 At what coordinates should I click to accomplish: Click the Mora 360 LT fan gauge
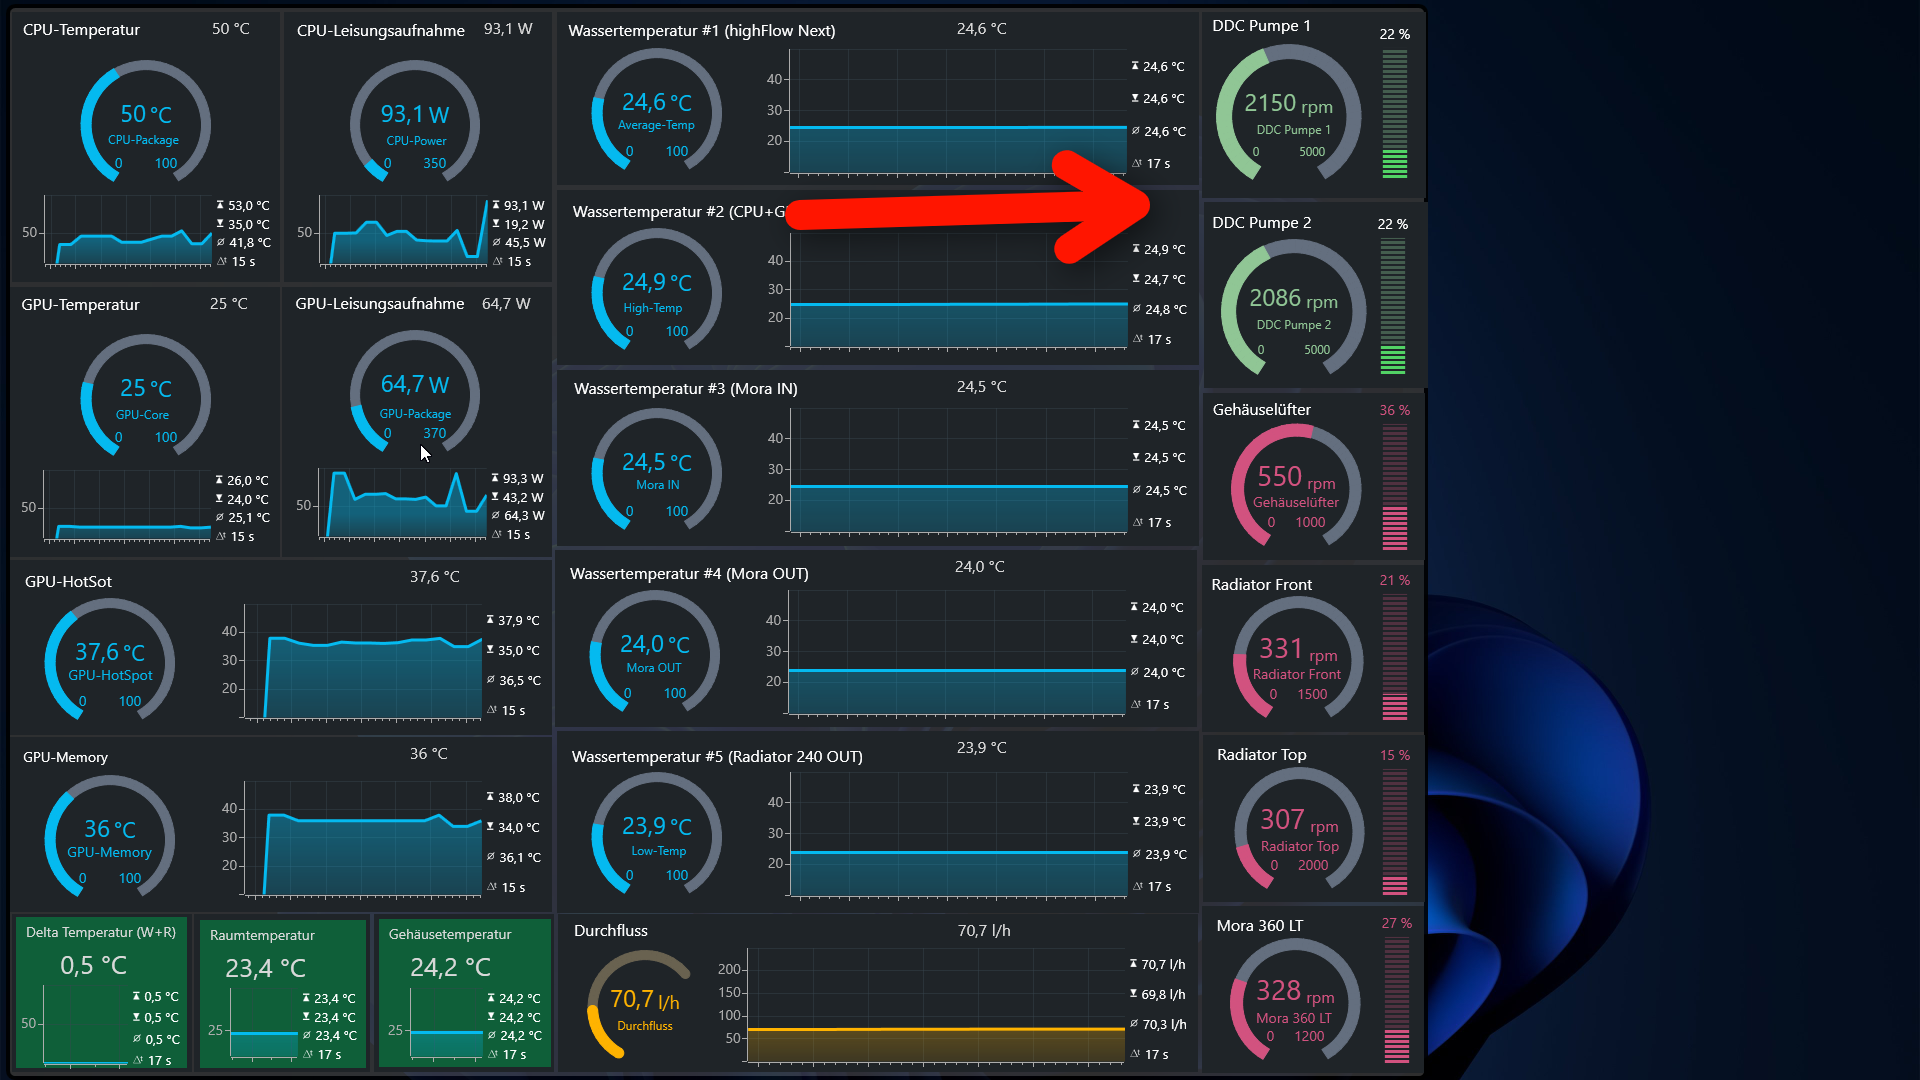coord(1294,1002)
